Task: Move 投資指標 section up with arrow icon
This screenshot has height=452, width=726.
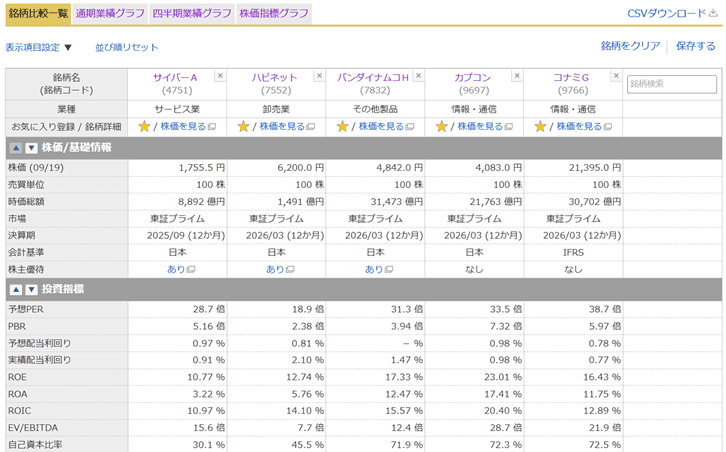Action: tap(16, 289)
